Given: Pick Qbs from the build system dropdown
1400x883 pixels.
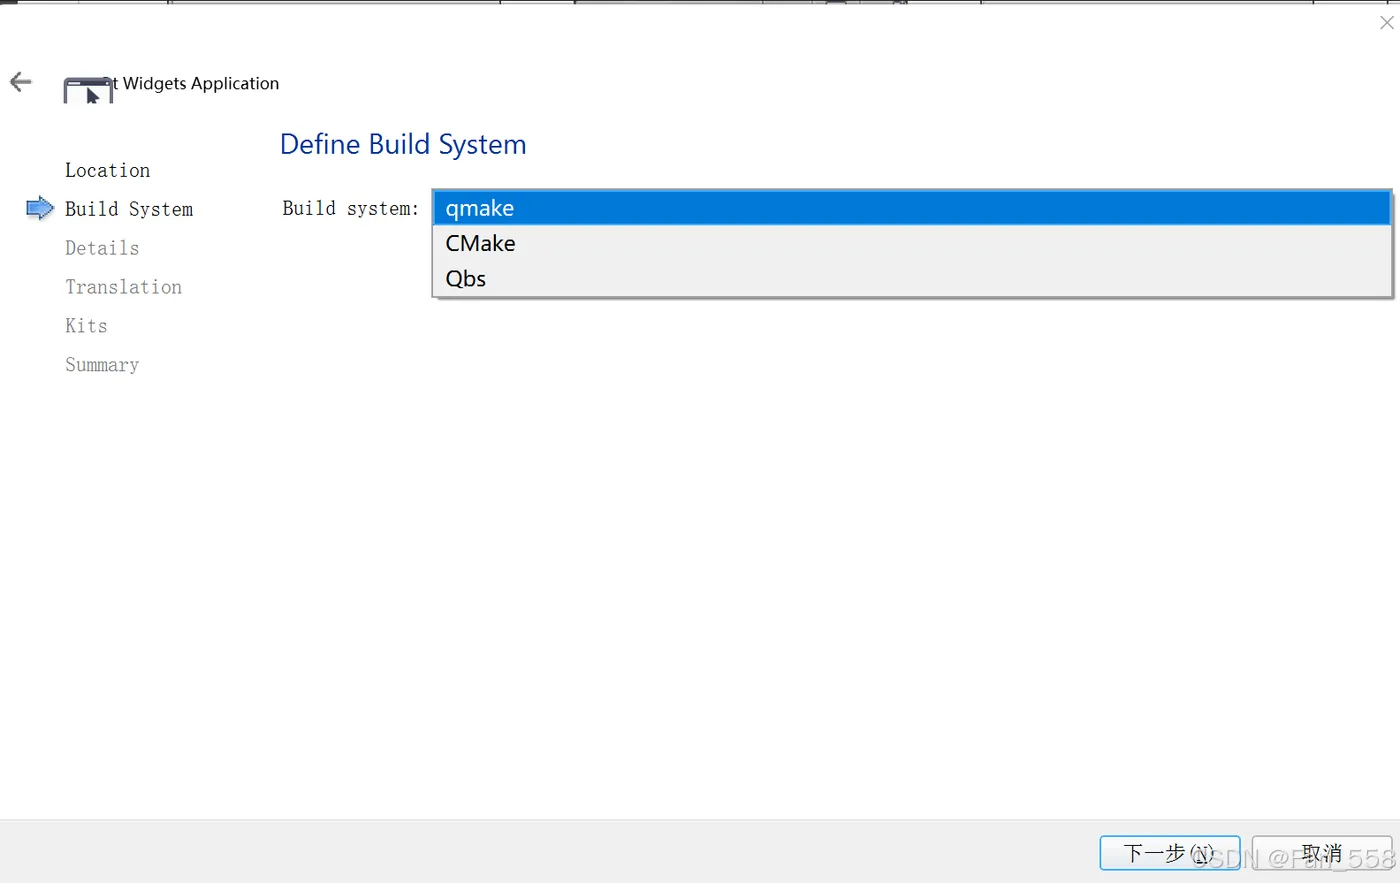Looking at the screenshot, I should 911,278.
